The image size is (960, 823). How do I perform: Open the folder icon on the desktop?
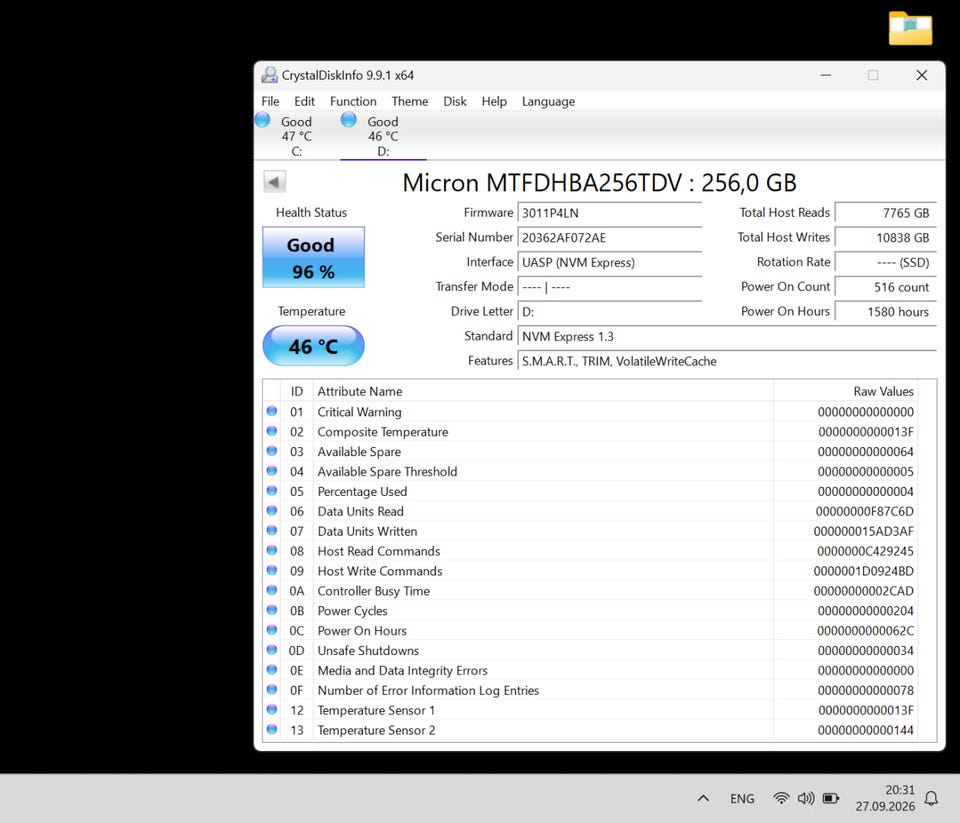point(910,28)
